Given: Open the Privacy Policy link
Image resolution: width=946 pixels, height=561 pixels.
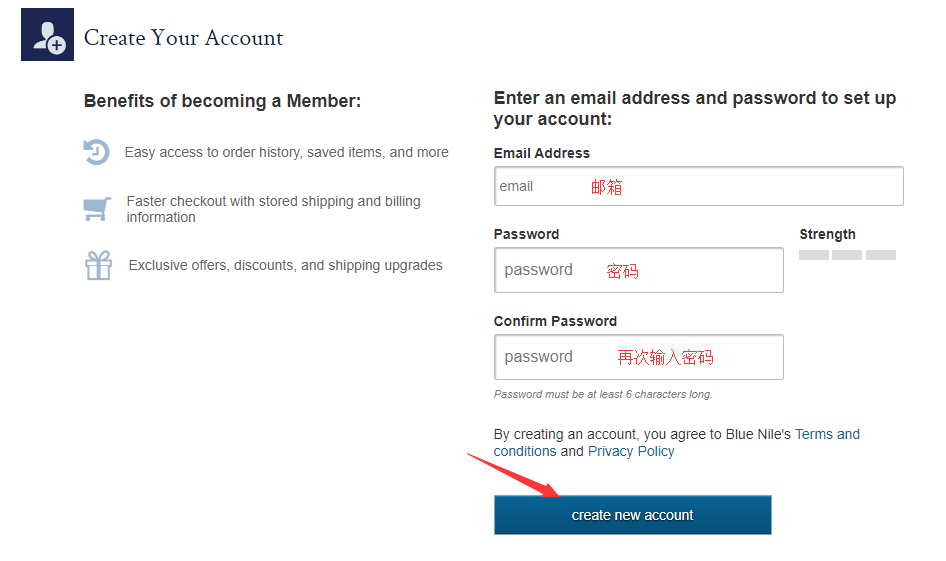Looking at the screenshot, I should 631,451.
